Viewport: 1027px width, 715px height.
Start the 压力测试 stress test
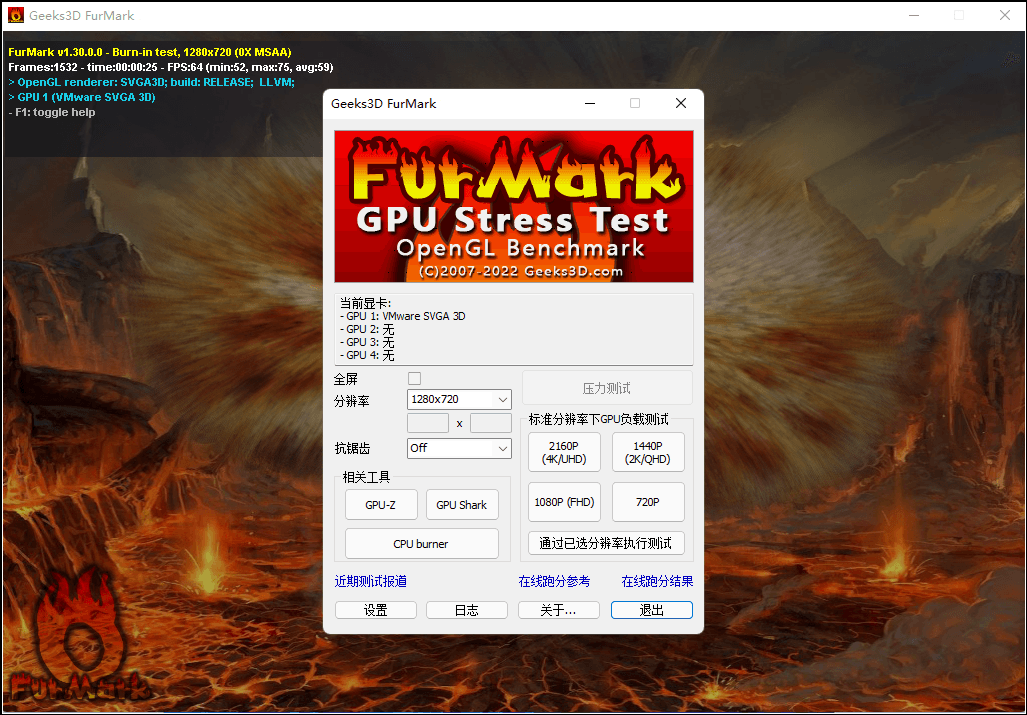tap(607, 387)
